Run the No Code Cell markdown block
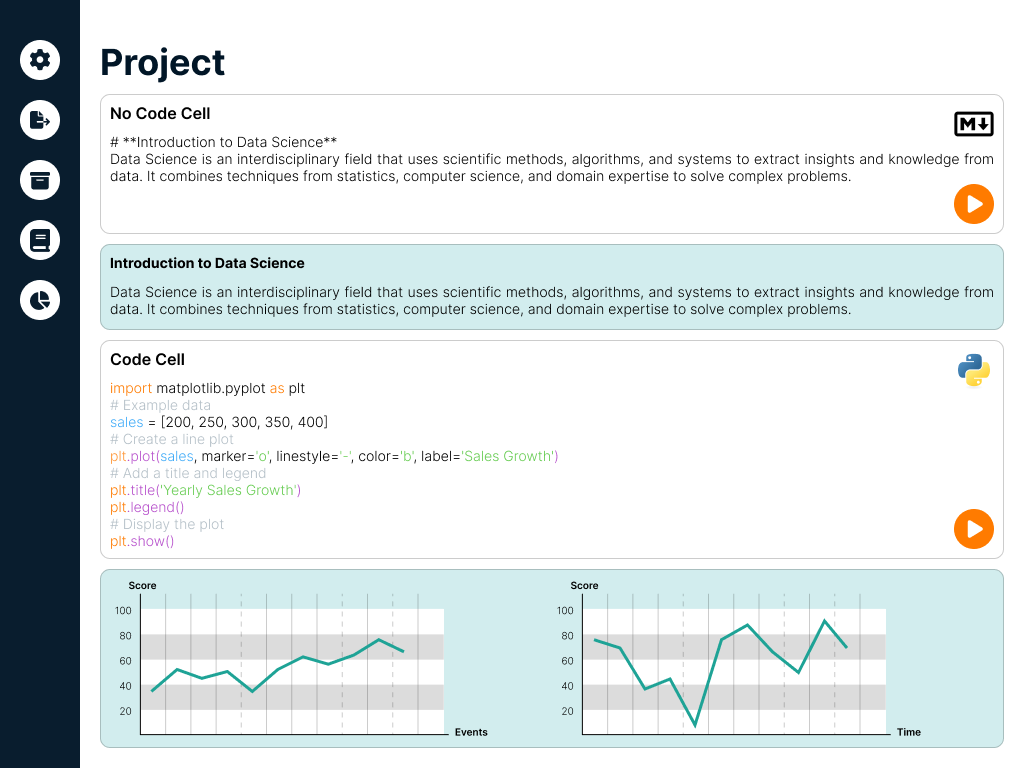 tap(973, 204)
